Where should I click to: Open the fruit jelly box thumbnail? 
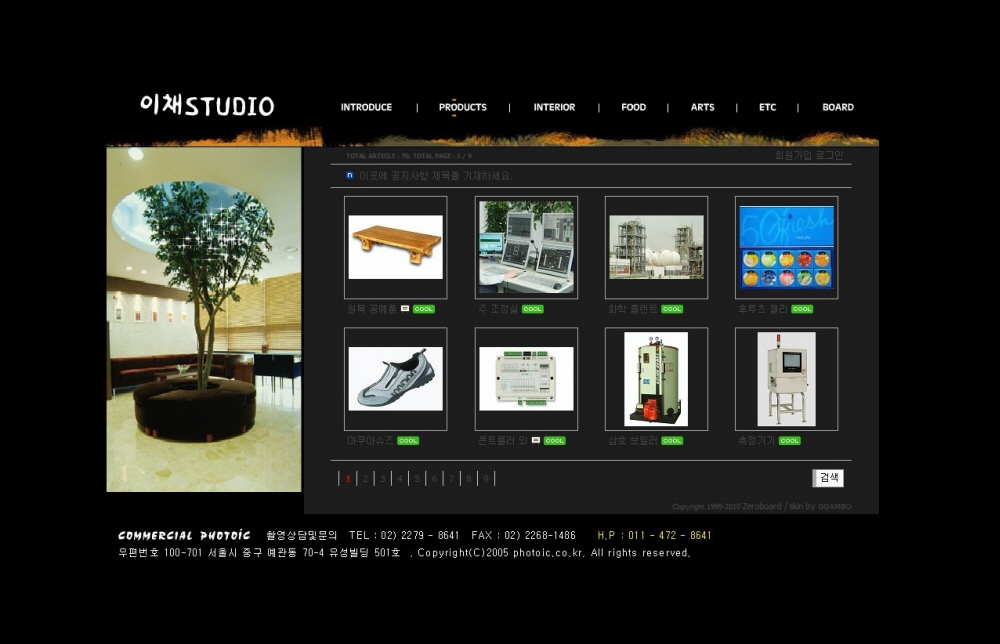786,247
